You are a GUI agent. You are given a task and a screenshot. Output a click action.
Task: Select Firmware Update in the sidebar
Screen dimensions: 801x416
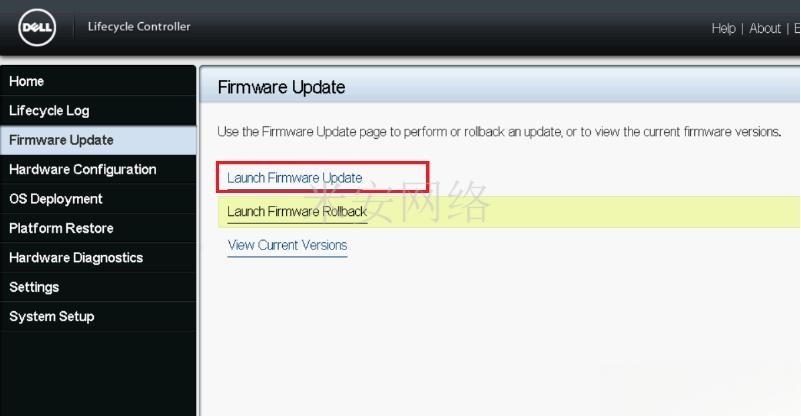click(x=98, y=140)
